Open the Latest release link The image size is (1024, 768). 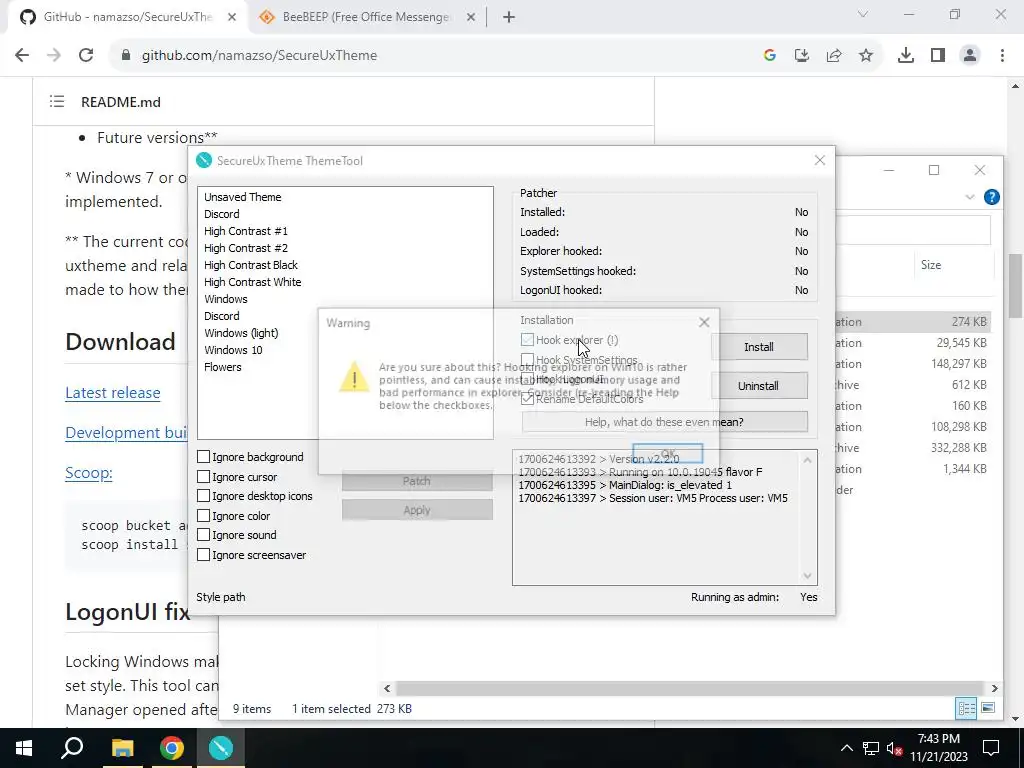click(x=113, y=392)
